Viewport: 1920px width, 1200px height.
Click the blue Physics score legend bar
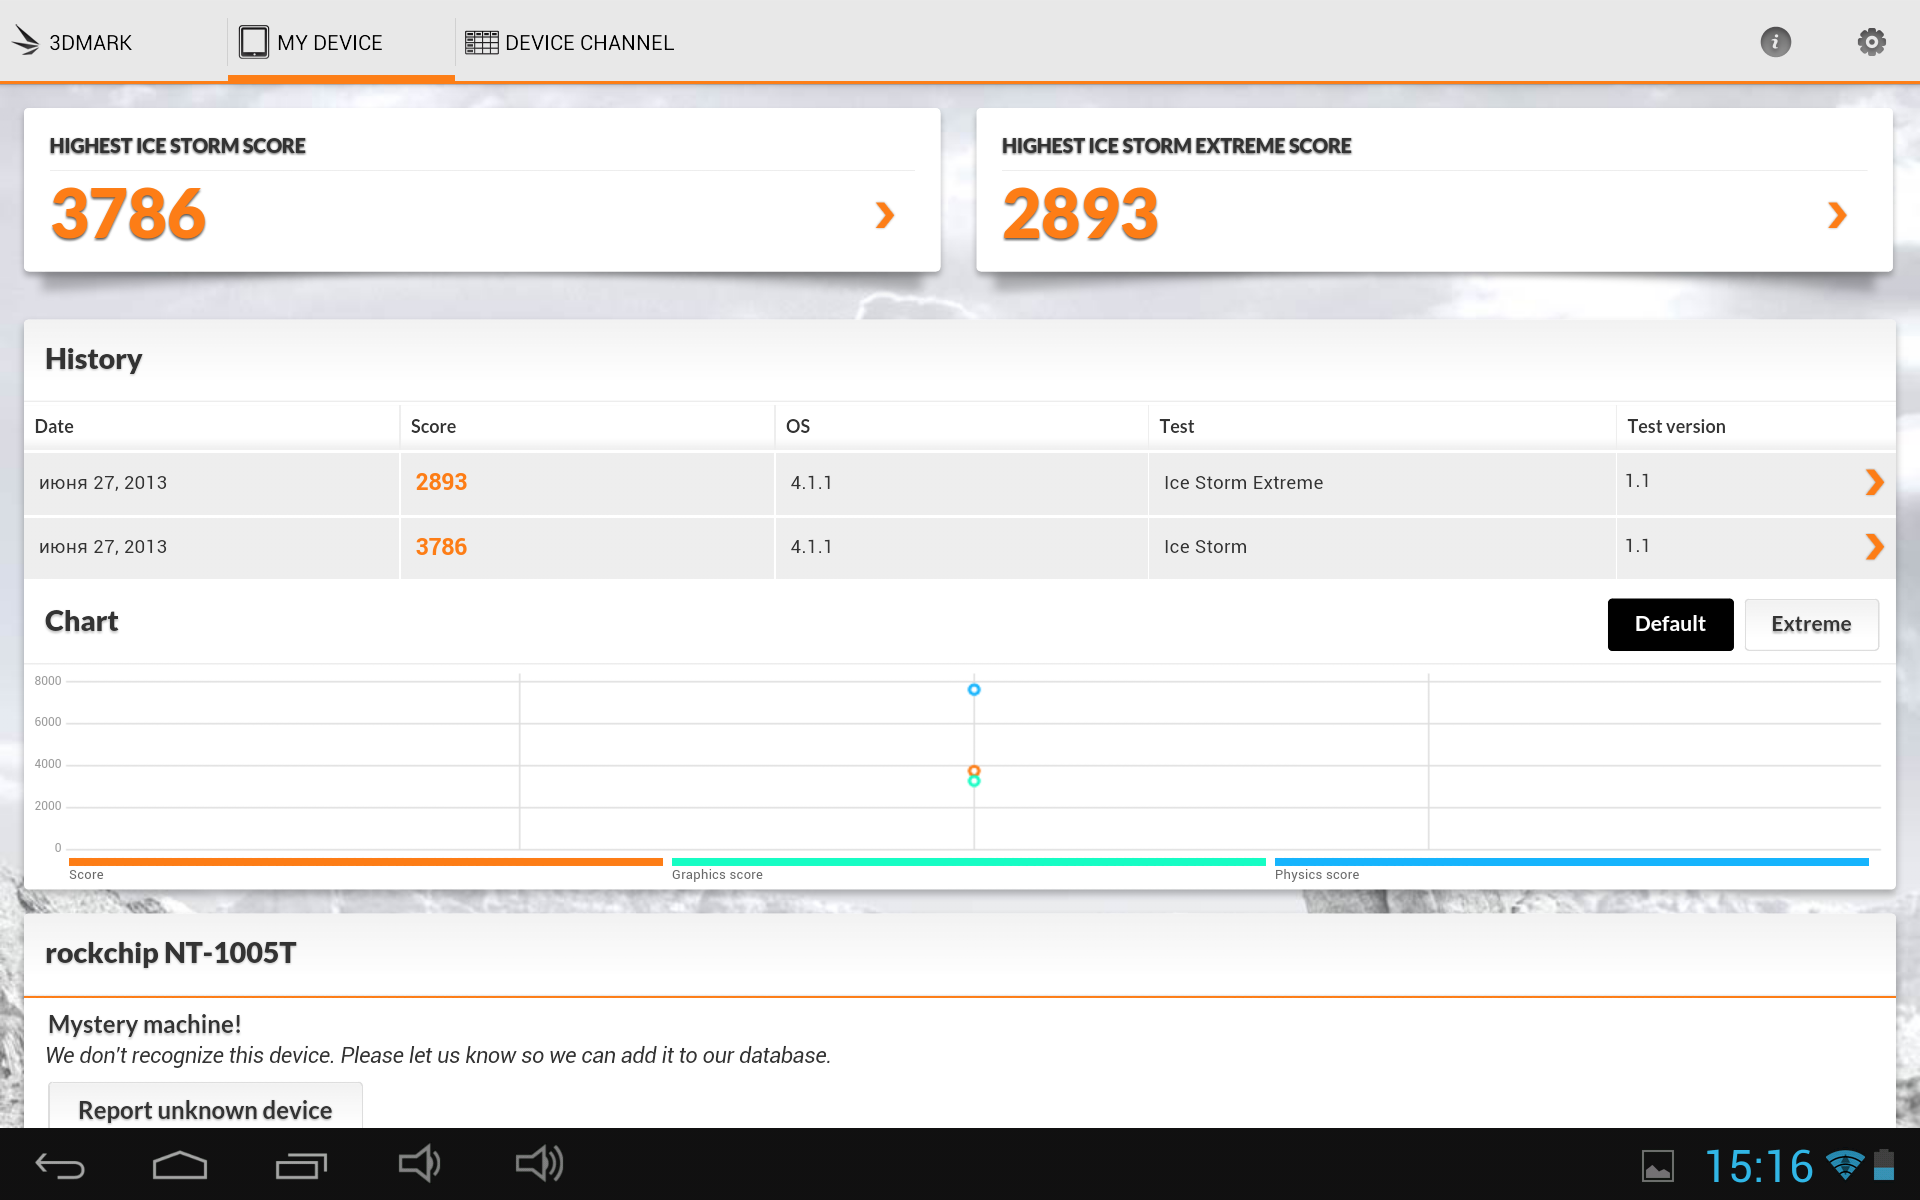pyautogui.click(x=1572, y=862)
